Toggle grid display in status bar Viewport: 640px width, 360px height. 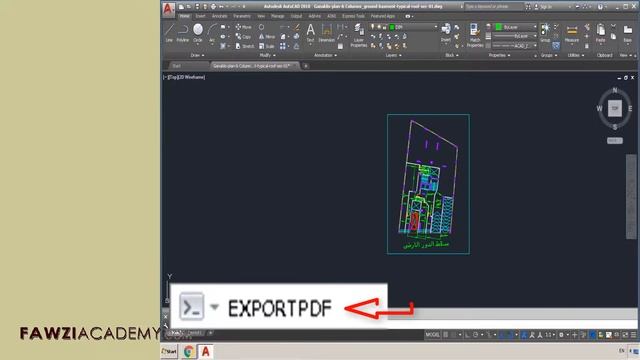coord(446,335)
